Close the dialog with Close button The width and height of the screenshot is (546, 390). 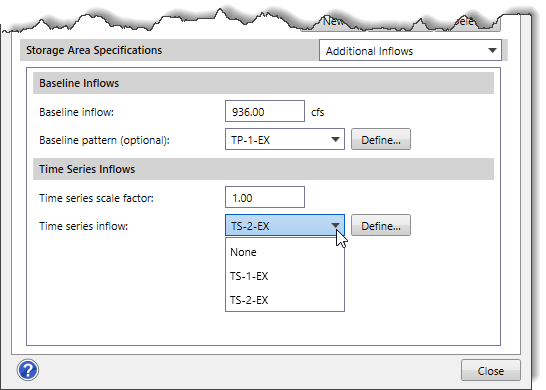click(491, 370)
